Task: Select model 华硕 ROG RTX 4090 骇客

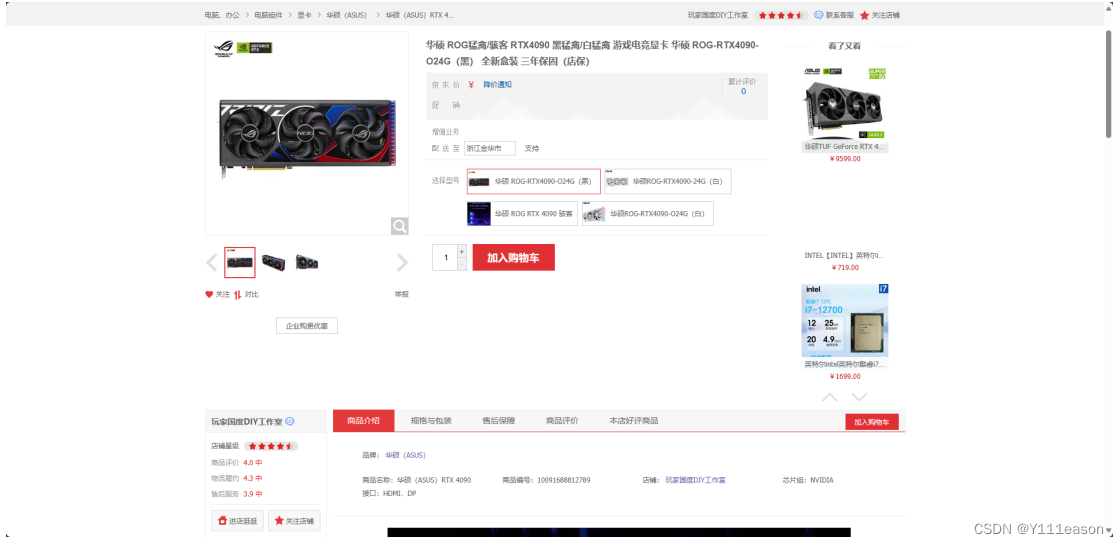Action: (522, 213)
